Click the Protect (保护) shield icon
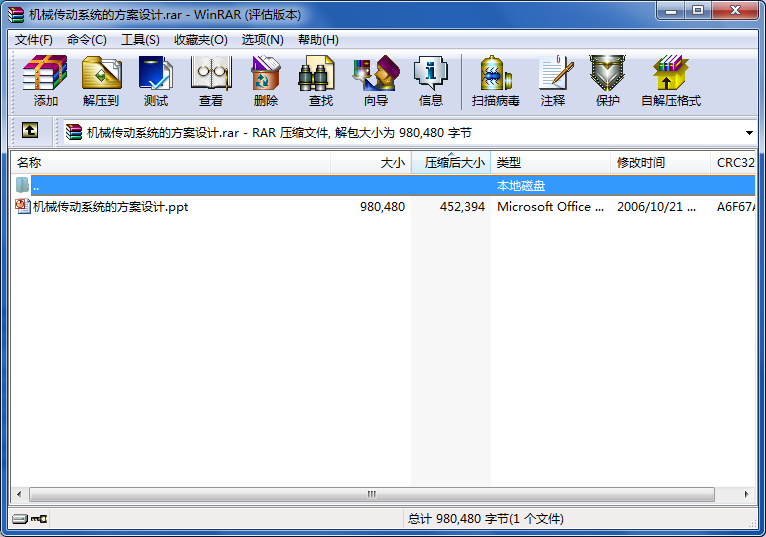 (607, 81)
